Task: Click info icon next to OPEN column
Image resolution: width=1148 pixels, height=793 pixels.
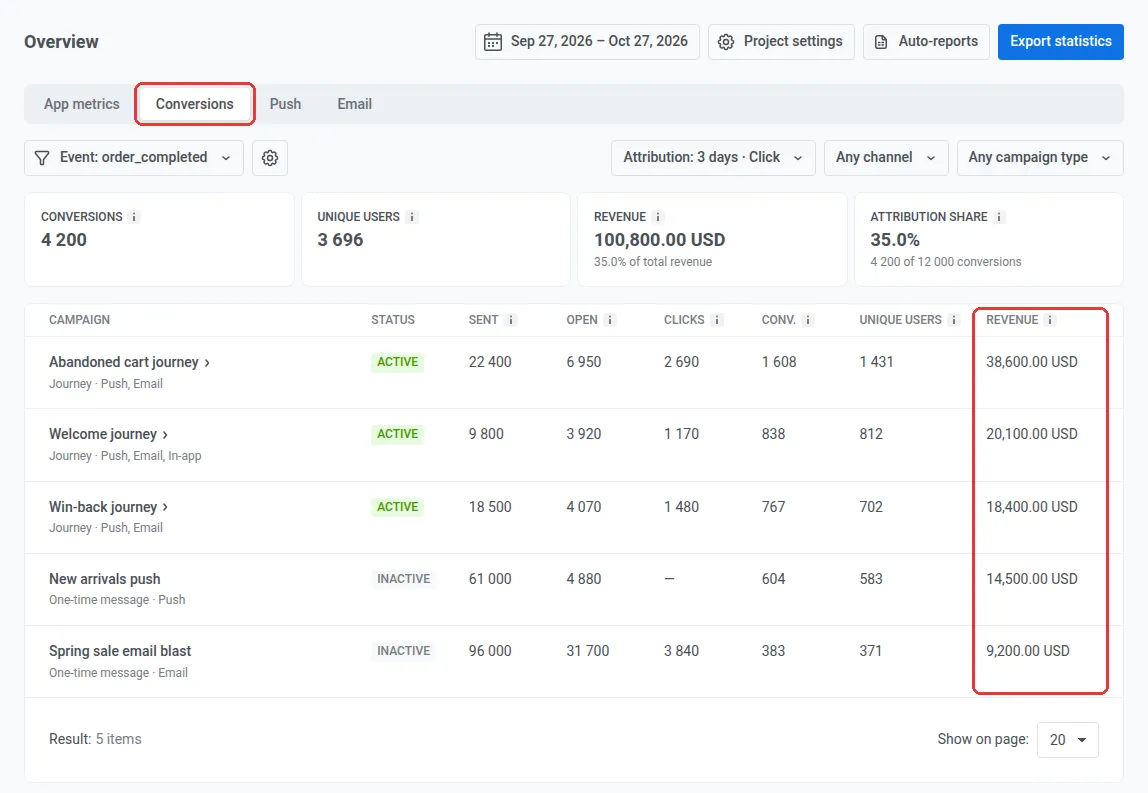Action: pos(610,320)
